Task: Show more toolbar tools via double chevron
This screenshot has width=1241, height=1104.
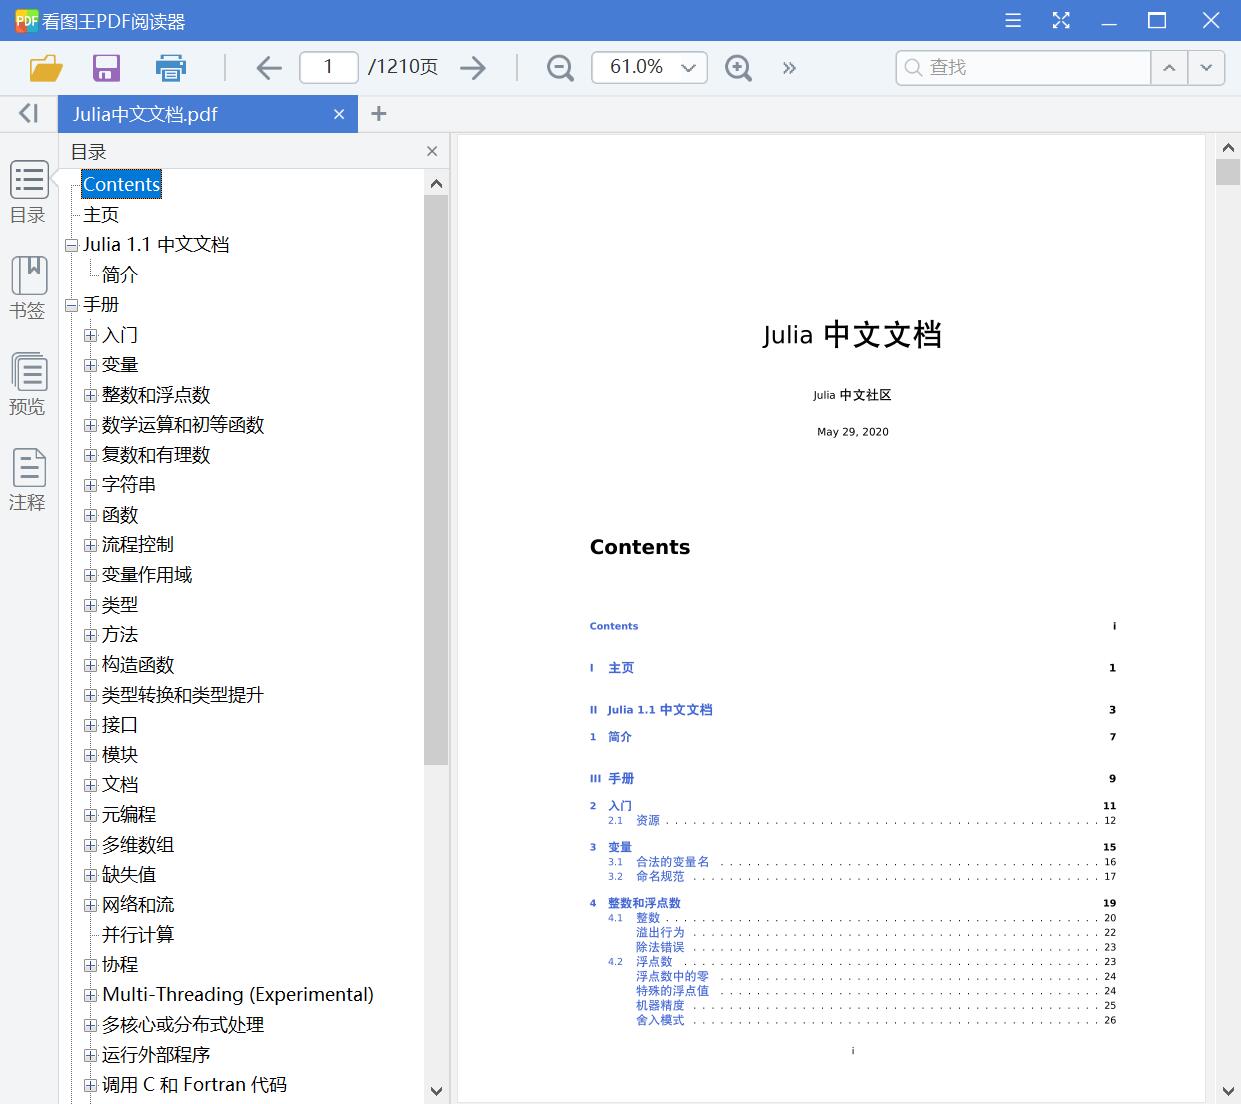Action: click(x=789, y=68)
